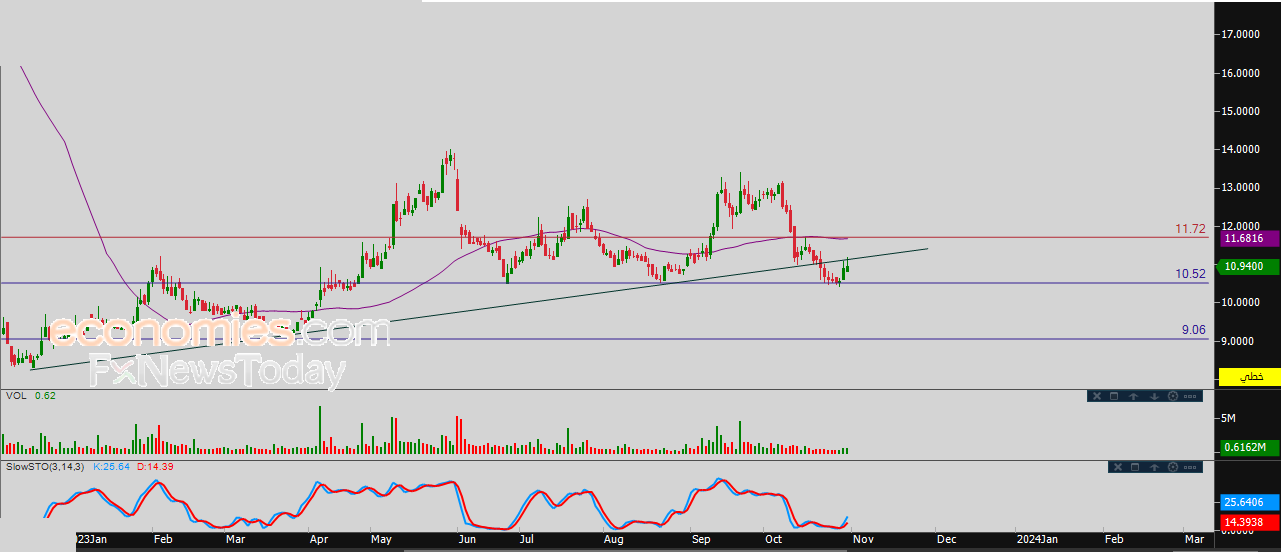1281x552 pixels.
Task: Click the 17.0000 price axis label
Action: pyautogui.click(x=1240, y=35)
